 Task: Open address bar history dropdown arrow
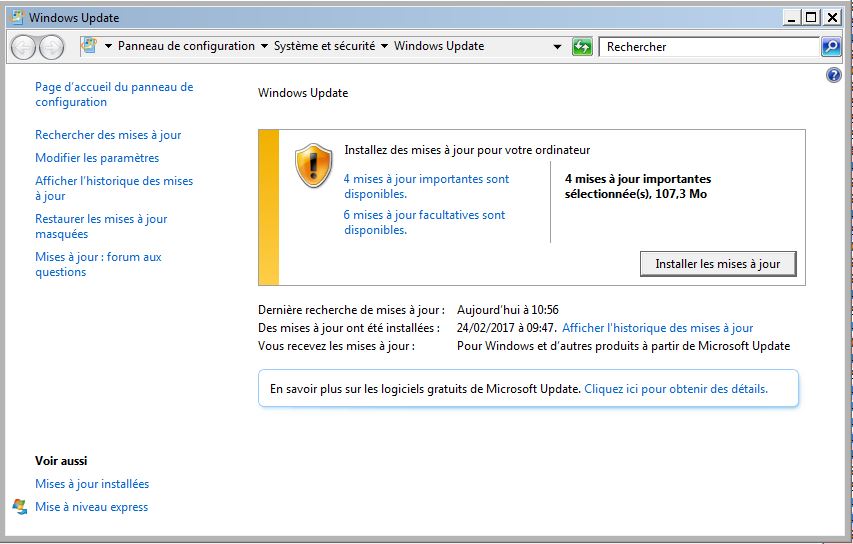557,47
